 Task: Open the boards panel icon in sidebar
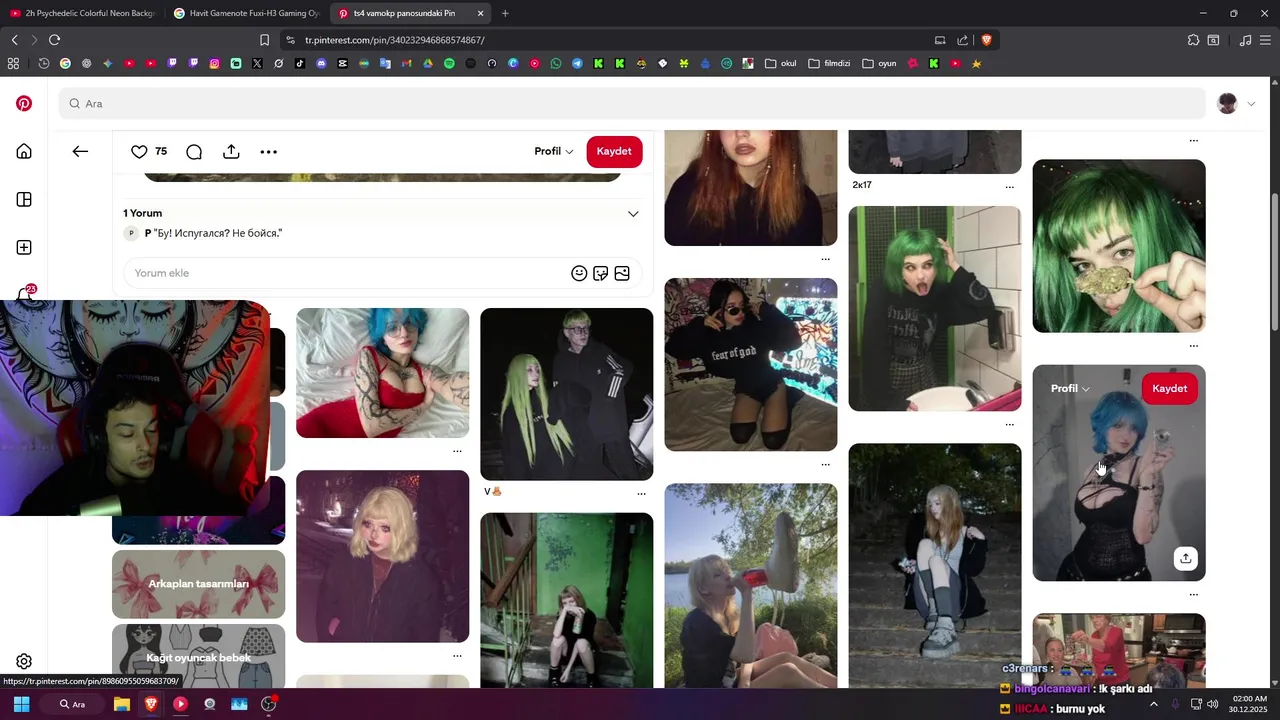24,199
